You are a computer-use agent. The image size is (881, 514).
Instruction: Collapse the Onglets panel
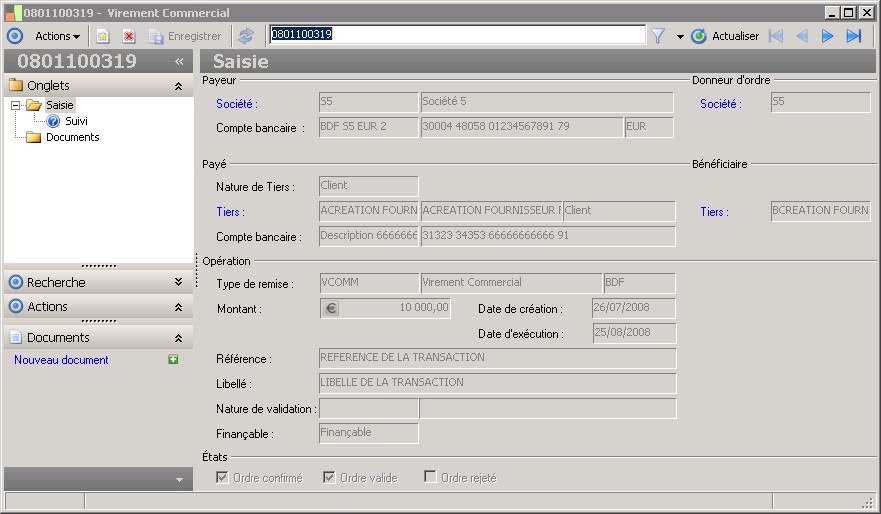[x=178, y=86]
